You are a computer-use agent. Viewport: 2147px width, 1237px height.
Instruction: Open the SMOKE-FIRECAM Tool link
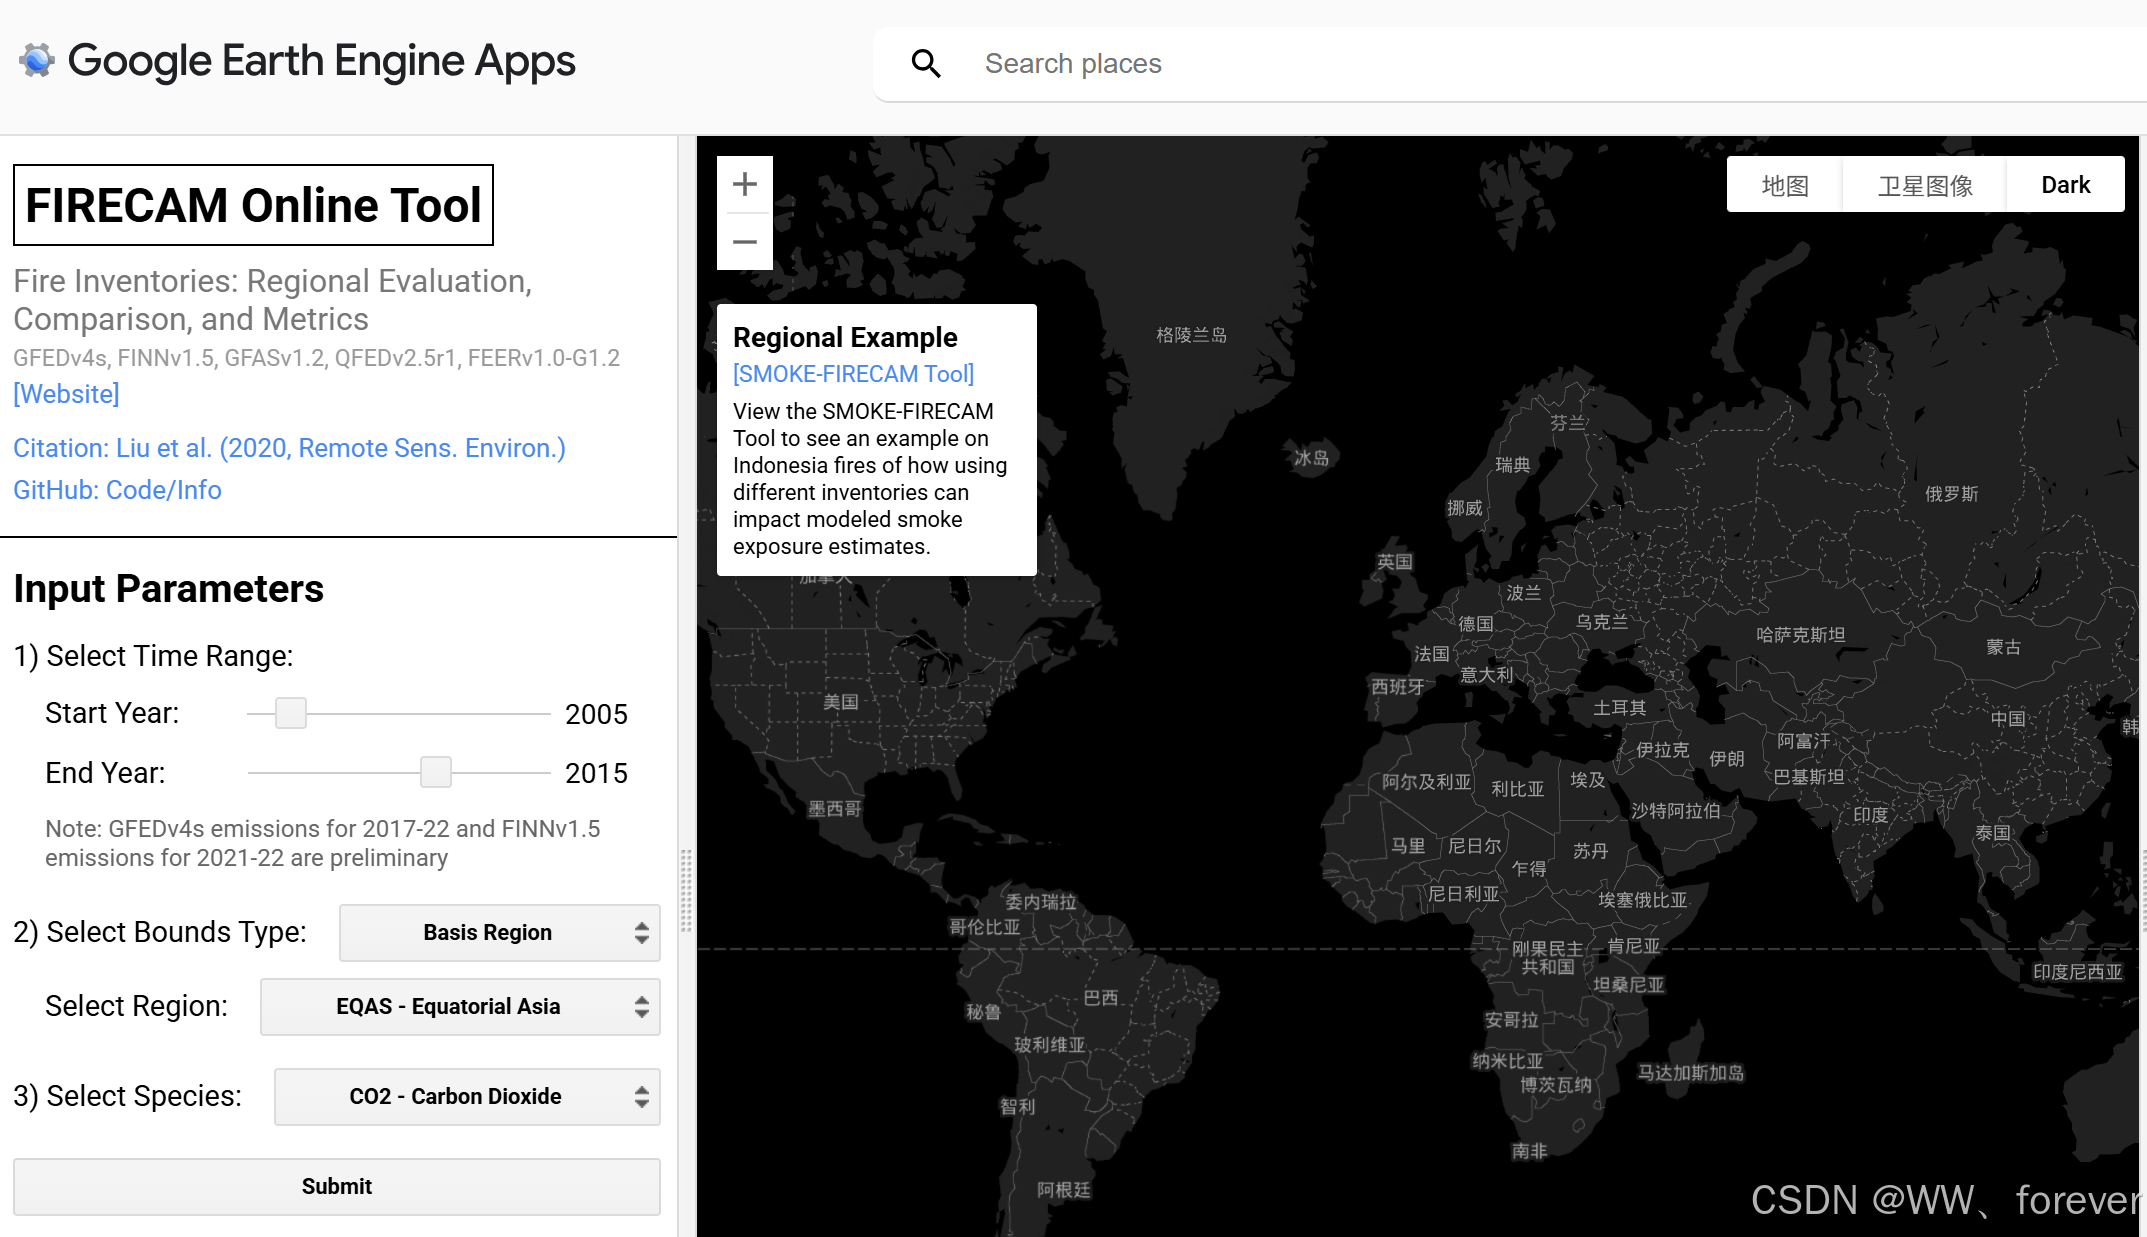tap(853, 374)
